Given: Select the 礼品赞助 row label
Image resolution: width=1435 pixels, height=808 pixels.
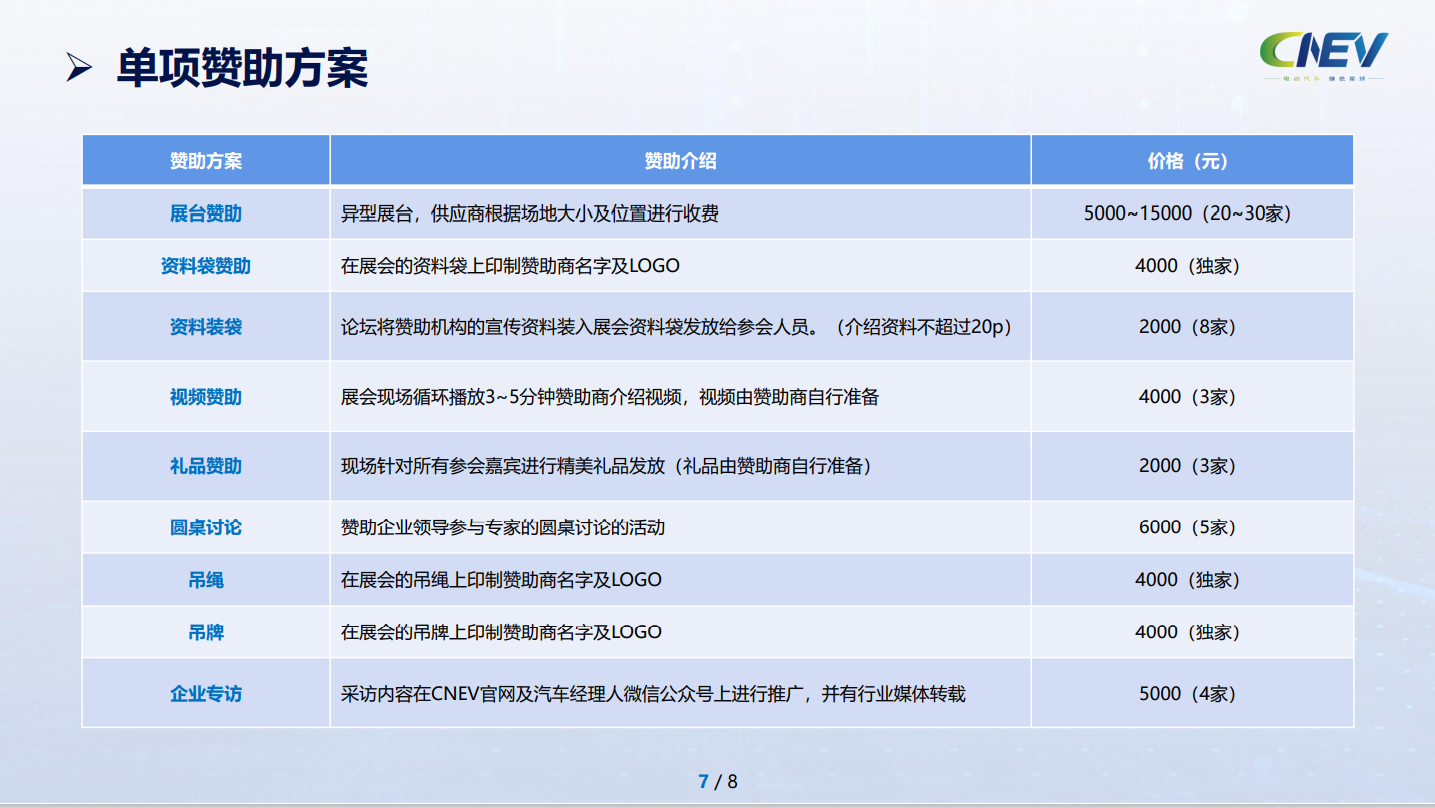Looking at the screenshot, I should click(x=206, y=466).
